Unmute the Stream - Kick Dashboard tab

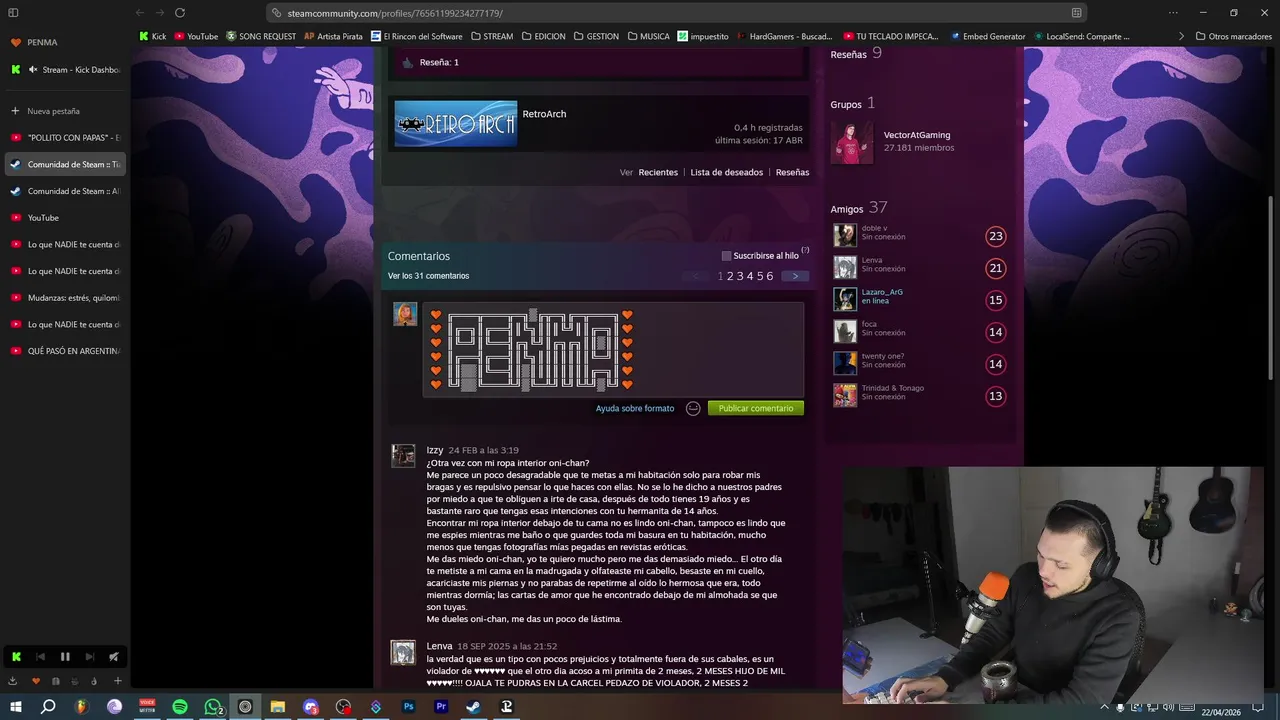33,70
